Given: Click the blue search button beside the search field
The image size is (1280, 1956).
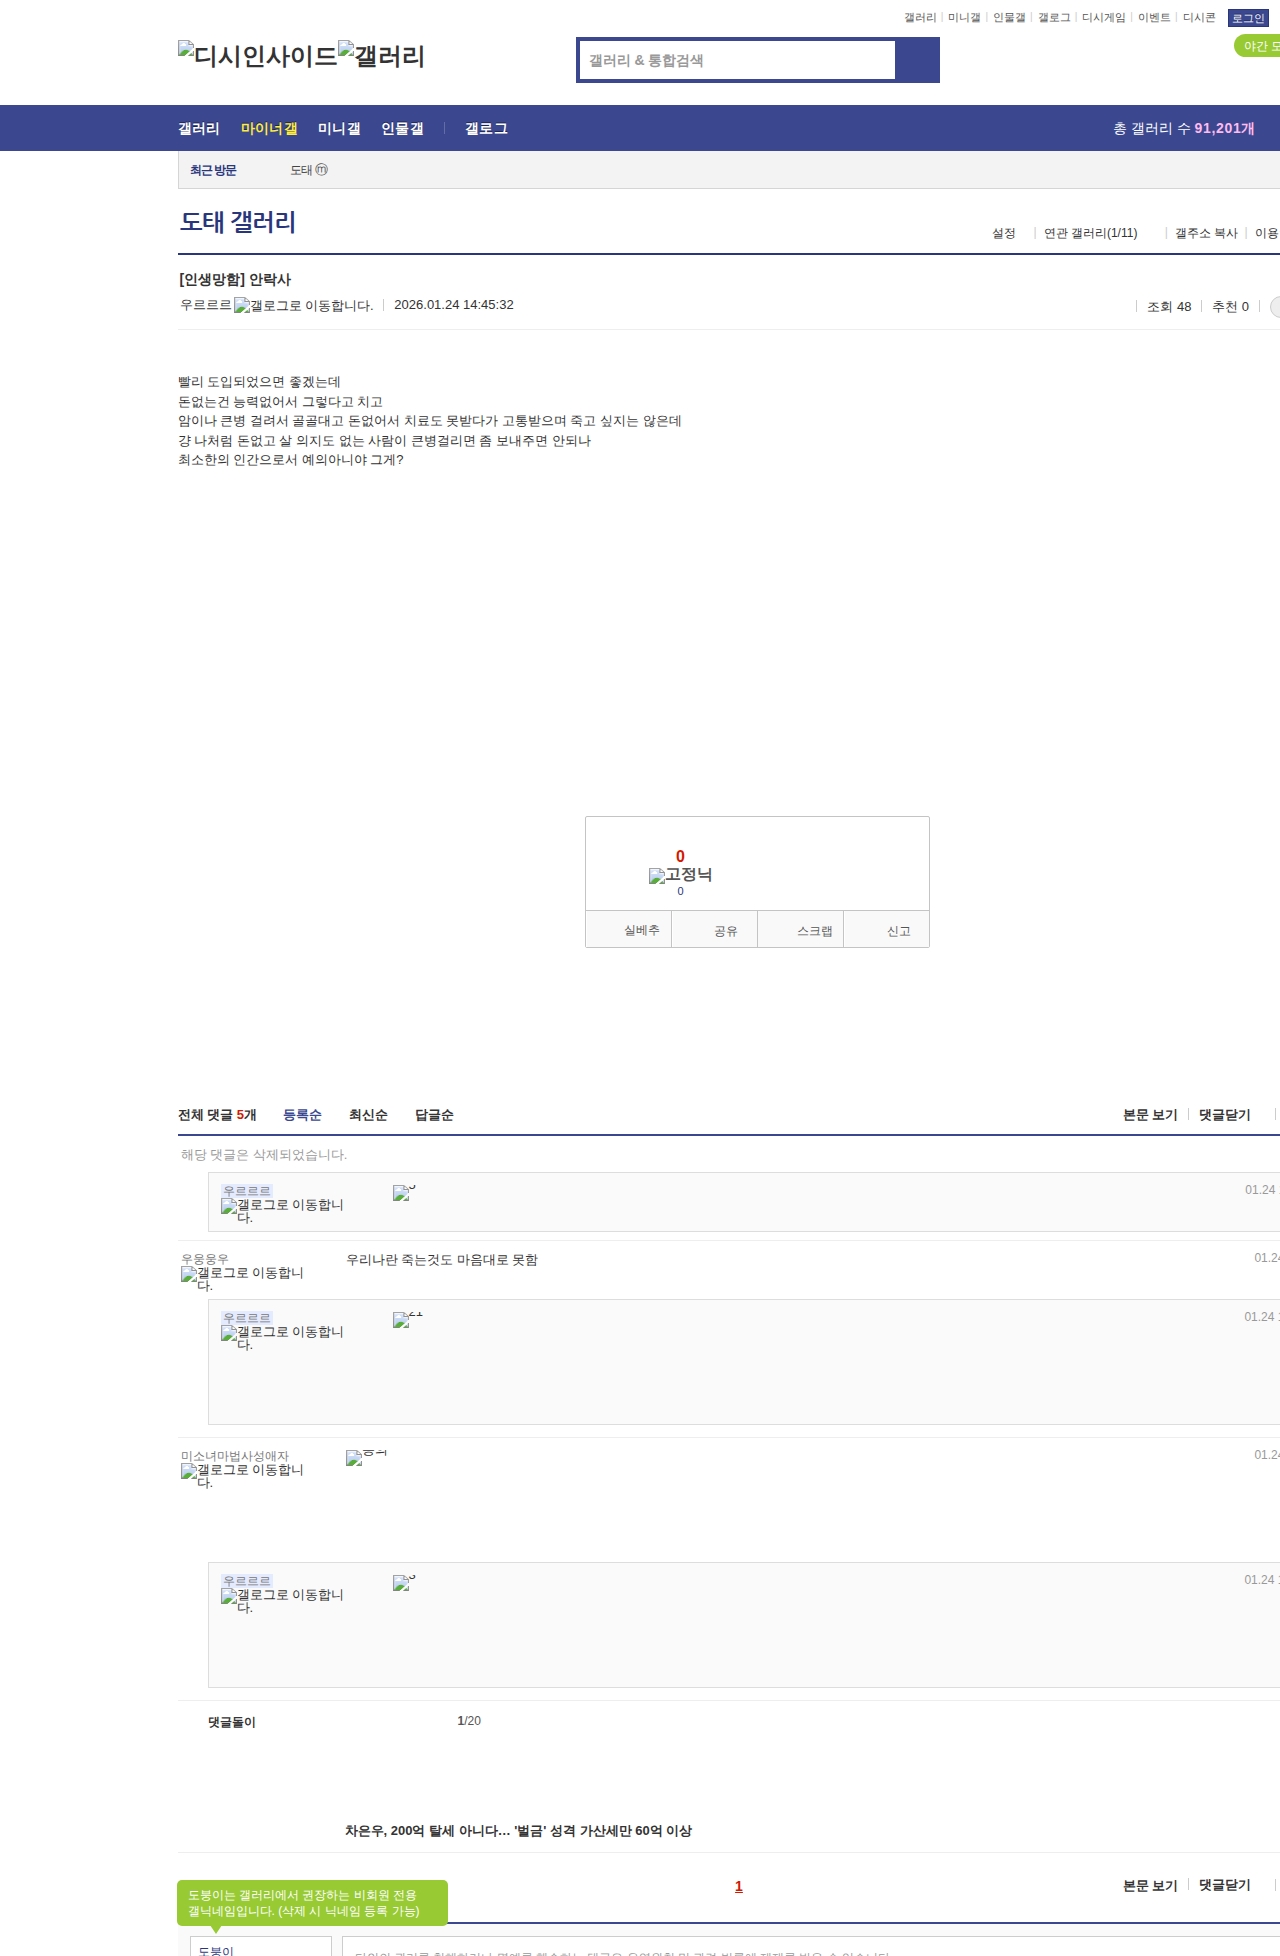Looking at the screenshot, I should [x=917, y=60].
